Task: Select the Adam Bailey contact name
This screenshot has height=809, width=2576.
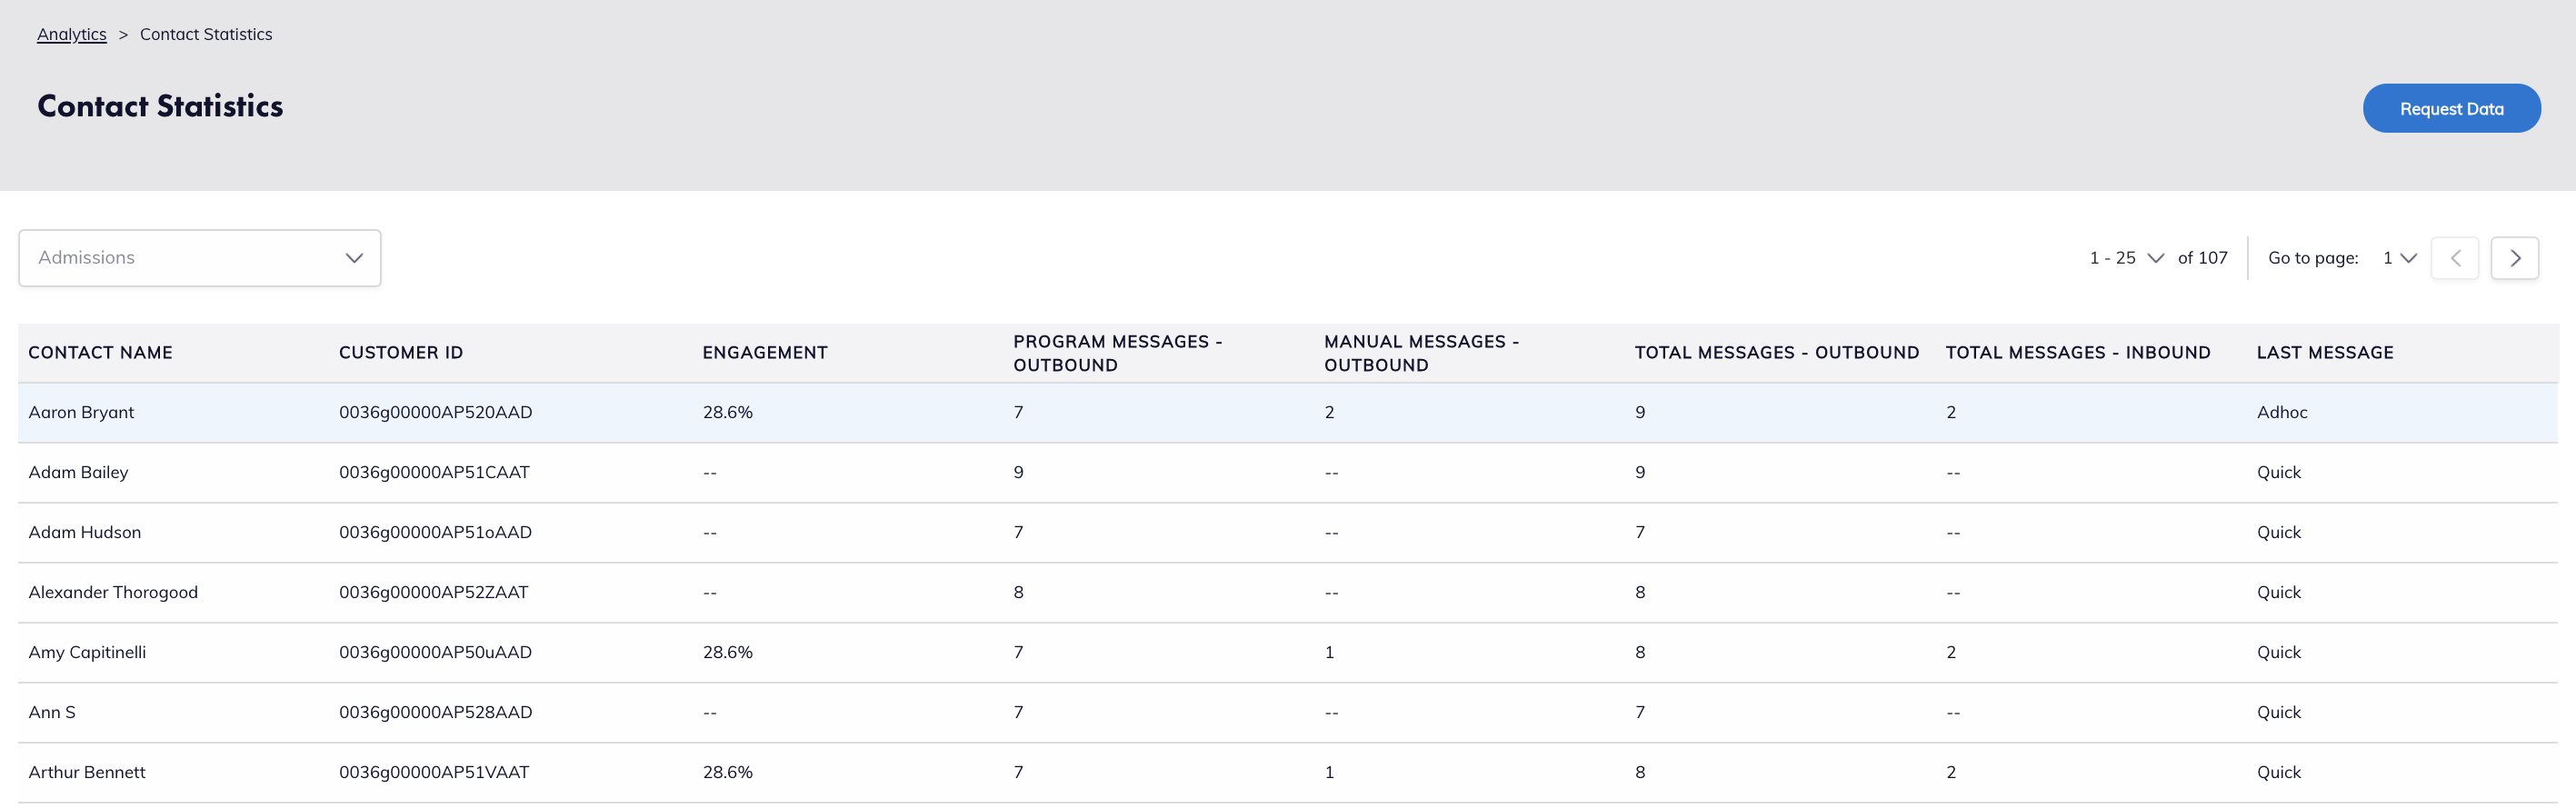Action: [x=78, y=472]
